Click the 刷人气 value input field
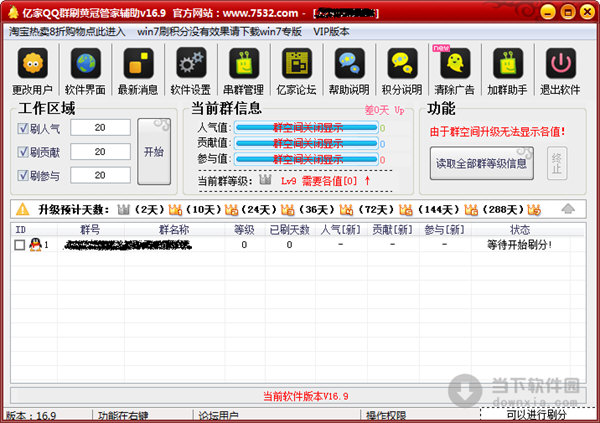 pos(100,127)
